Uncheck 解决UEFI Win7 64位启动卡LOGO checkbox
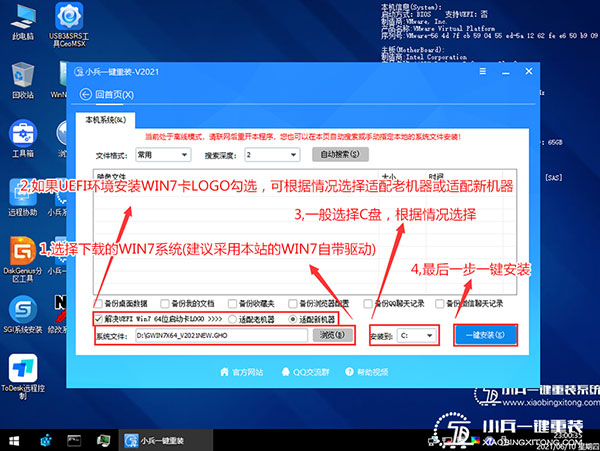 (x=99, y=319)
